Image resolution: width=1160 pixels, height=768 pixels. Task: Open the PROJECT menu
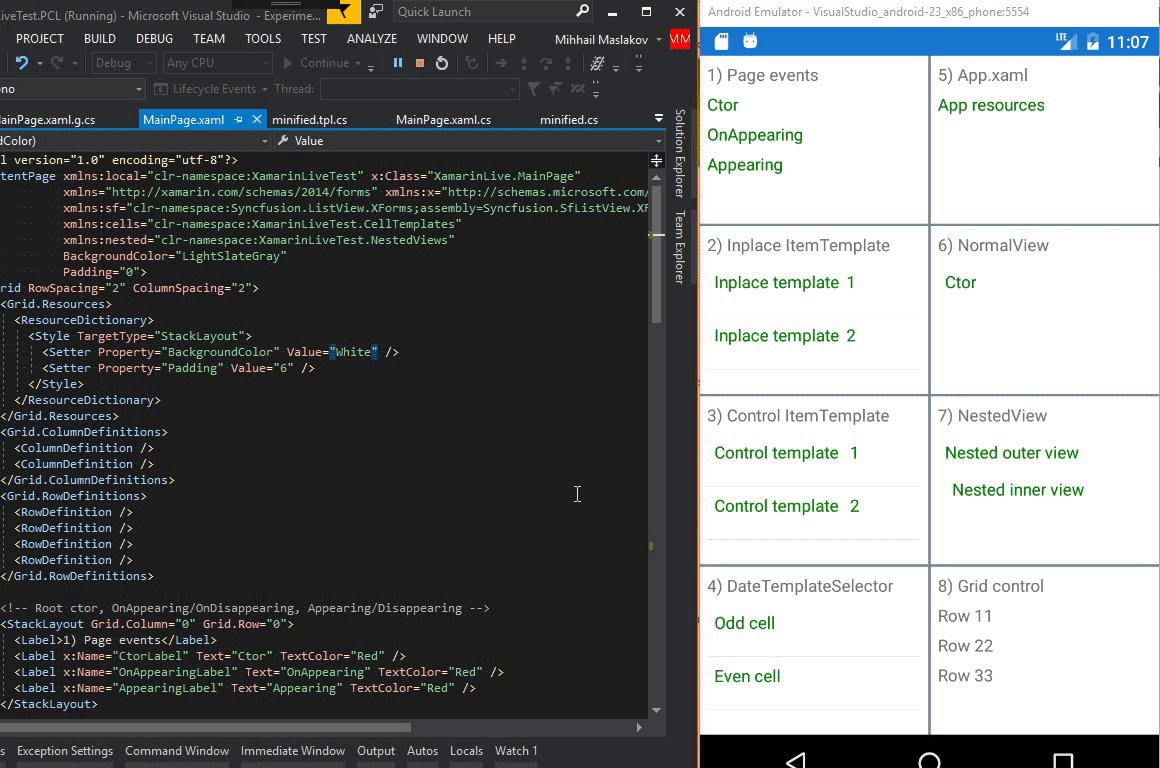[40, 38]
